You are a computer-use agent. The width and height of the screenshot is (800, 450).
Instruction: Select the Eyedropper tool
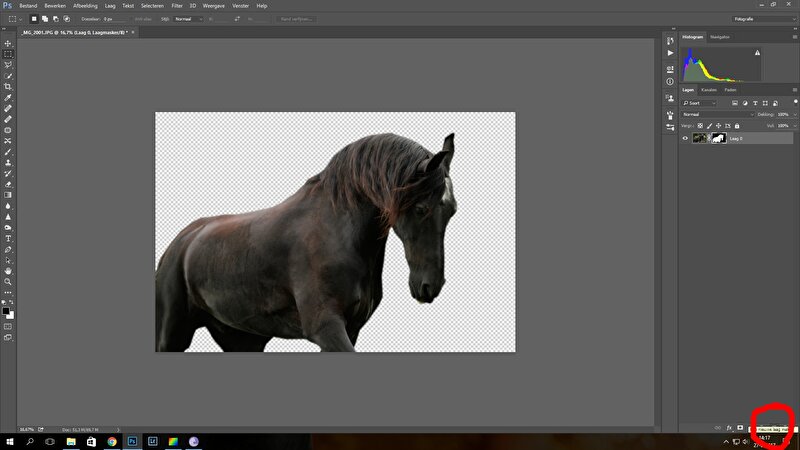(8, 97)
